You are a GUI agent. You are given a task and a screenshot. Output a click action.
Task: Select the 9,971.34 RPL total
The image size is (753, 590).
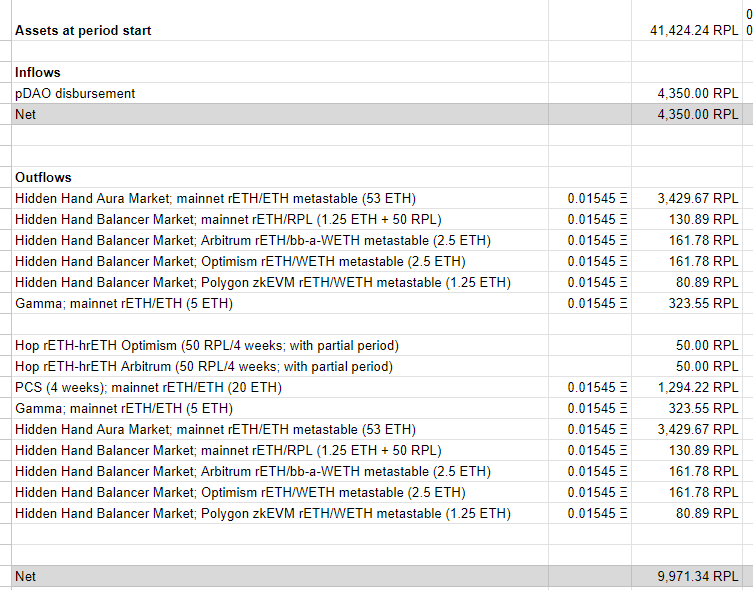tap(698, 576)
